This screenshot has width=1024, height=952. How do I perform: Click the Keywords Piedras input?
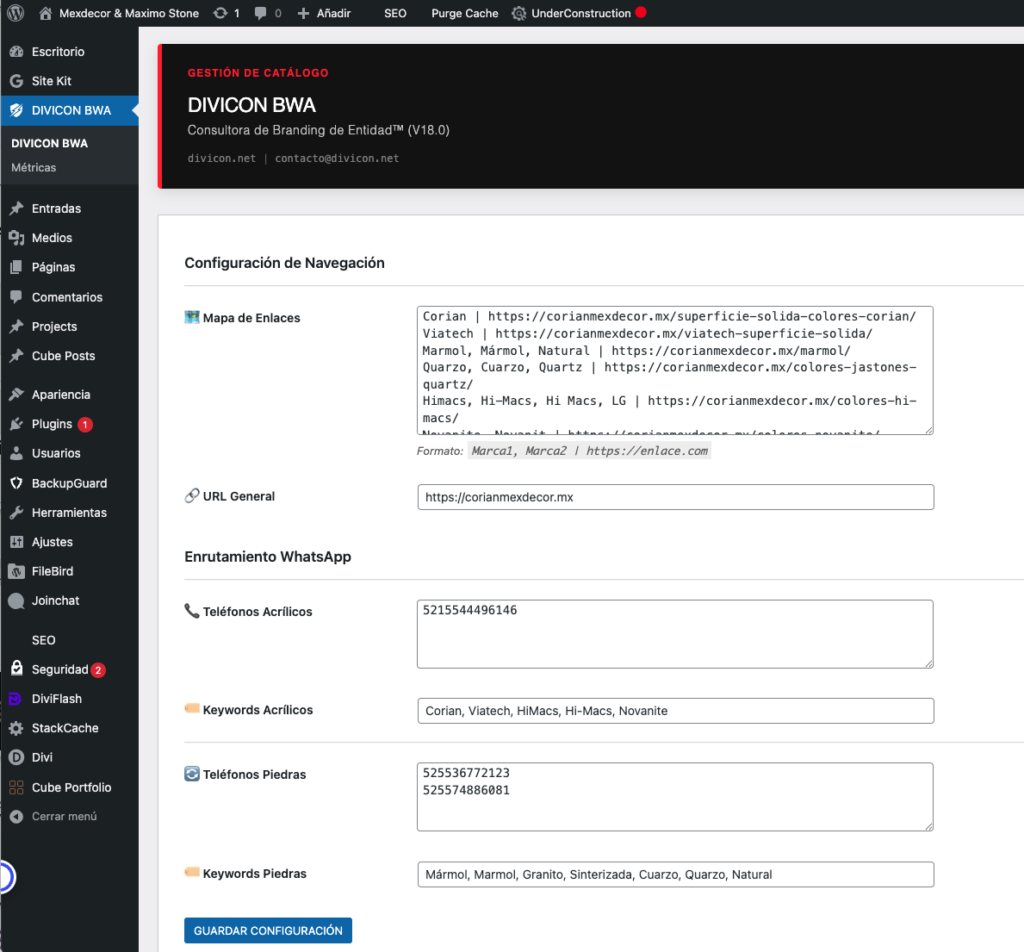pyautogui.click(x=675, y=874)
